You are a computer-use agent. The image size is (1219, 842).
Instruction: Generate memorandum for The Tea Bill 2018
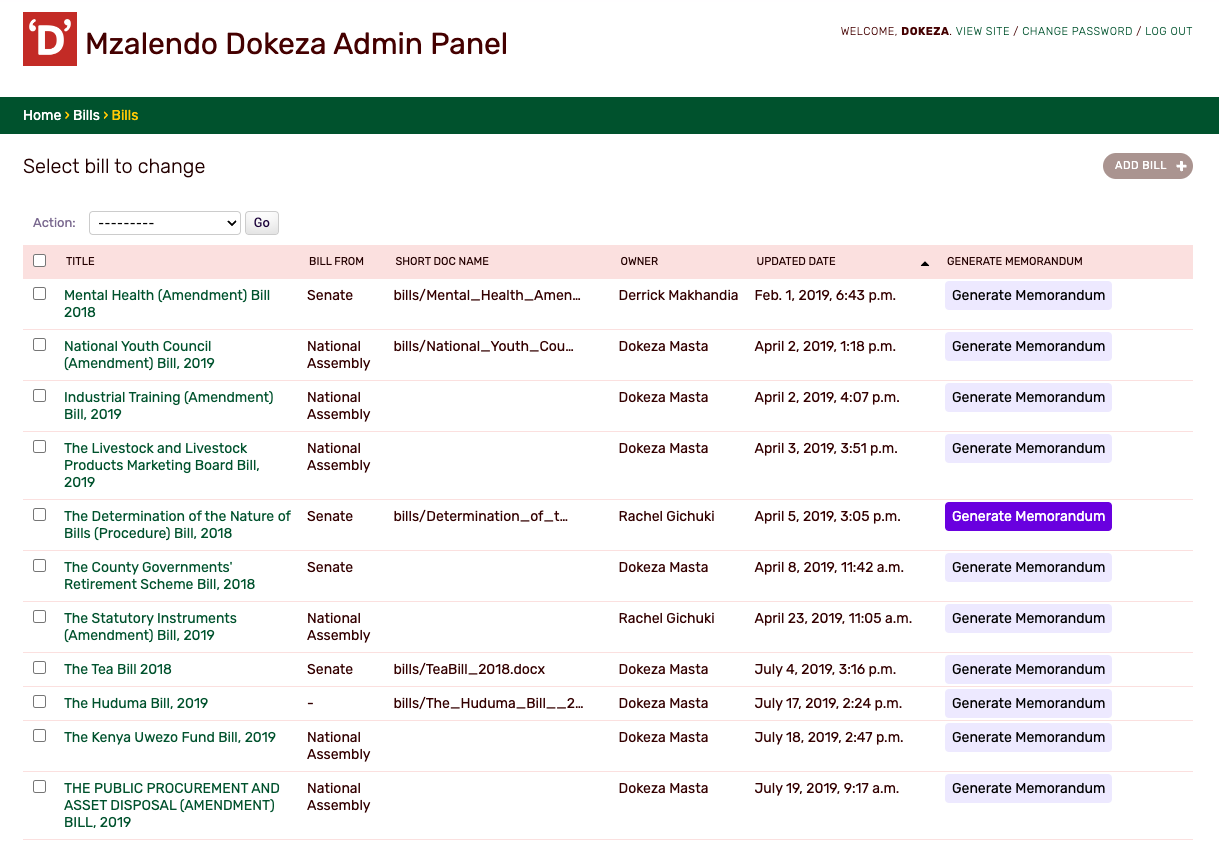[x=1027, y=669]
